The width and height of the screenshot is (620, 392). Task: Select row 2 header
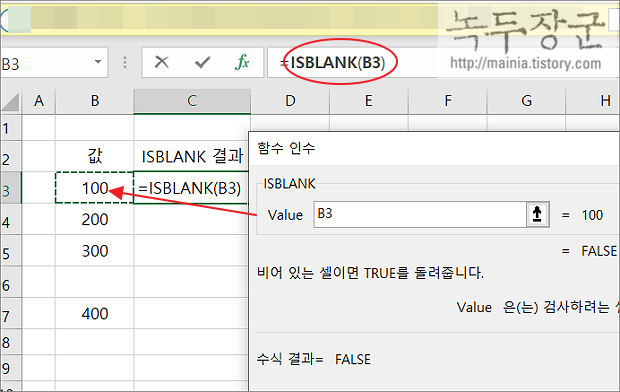click(x=11, y=156)
